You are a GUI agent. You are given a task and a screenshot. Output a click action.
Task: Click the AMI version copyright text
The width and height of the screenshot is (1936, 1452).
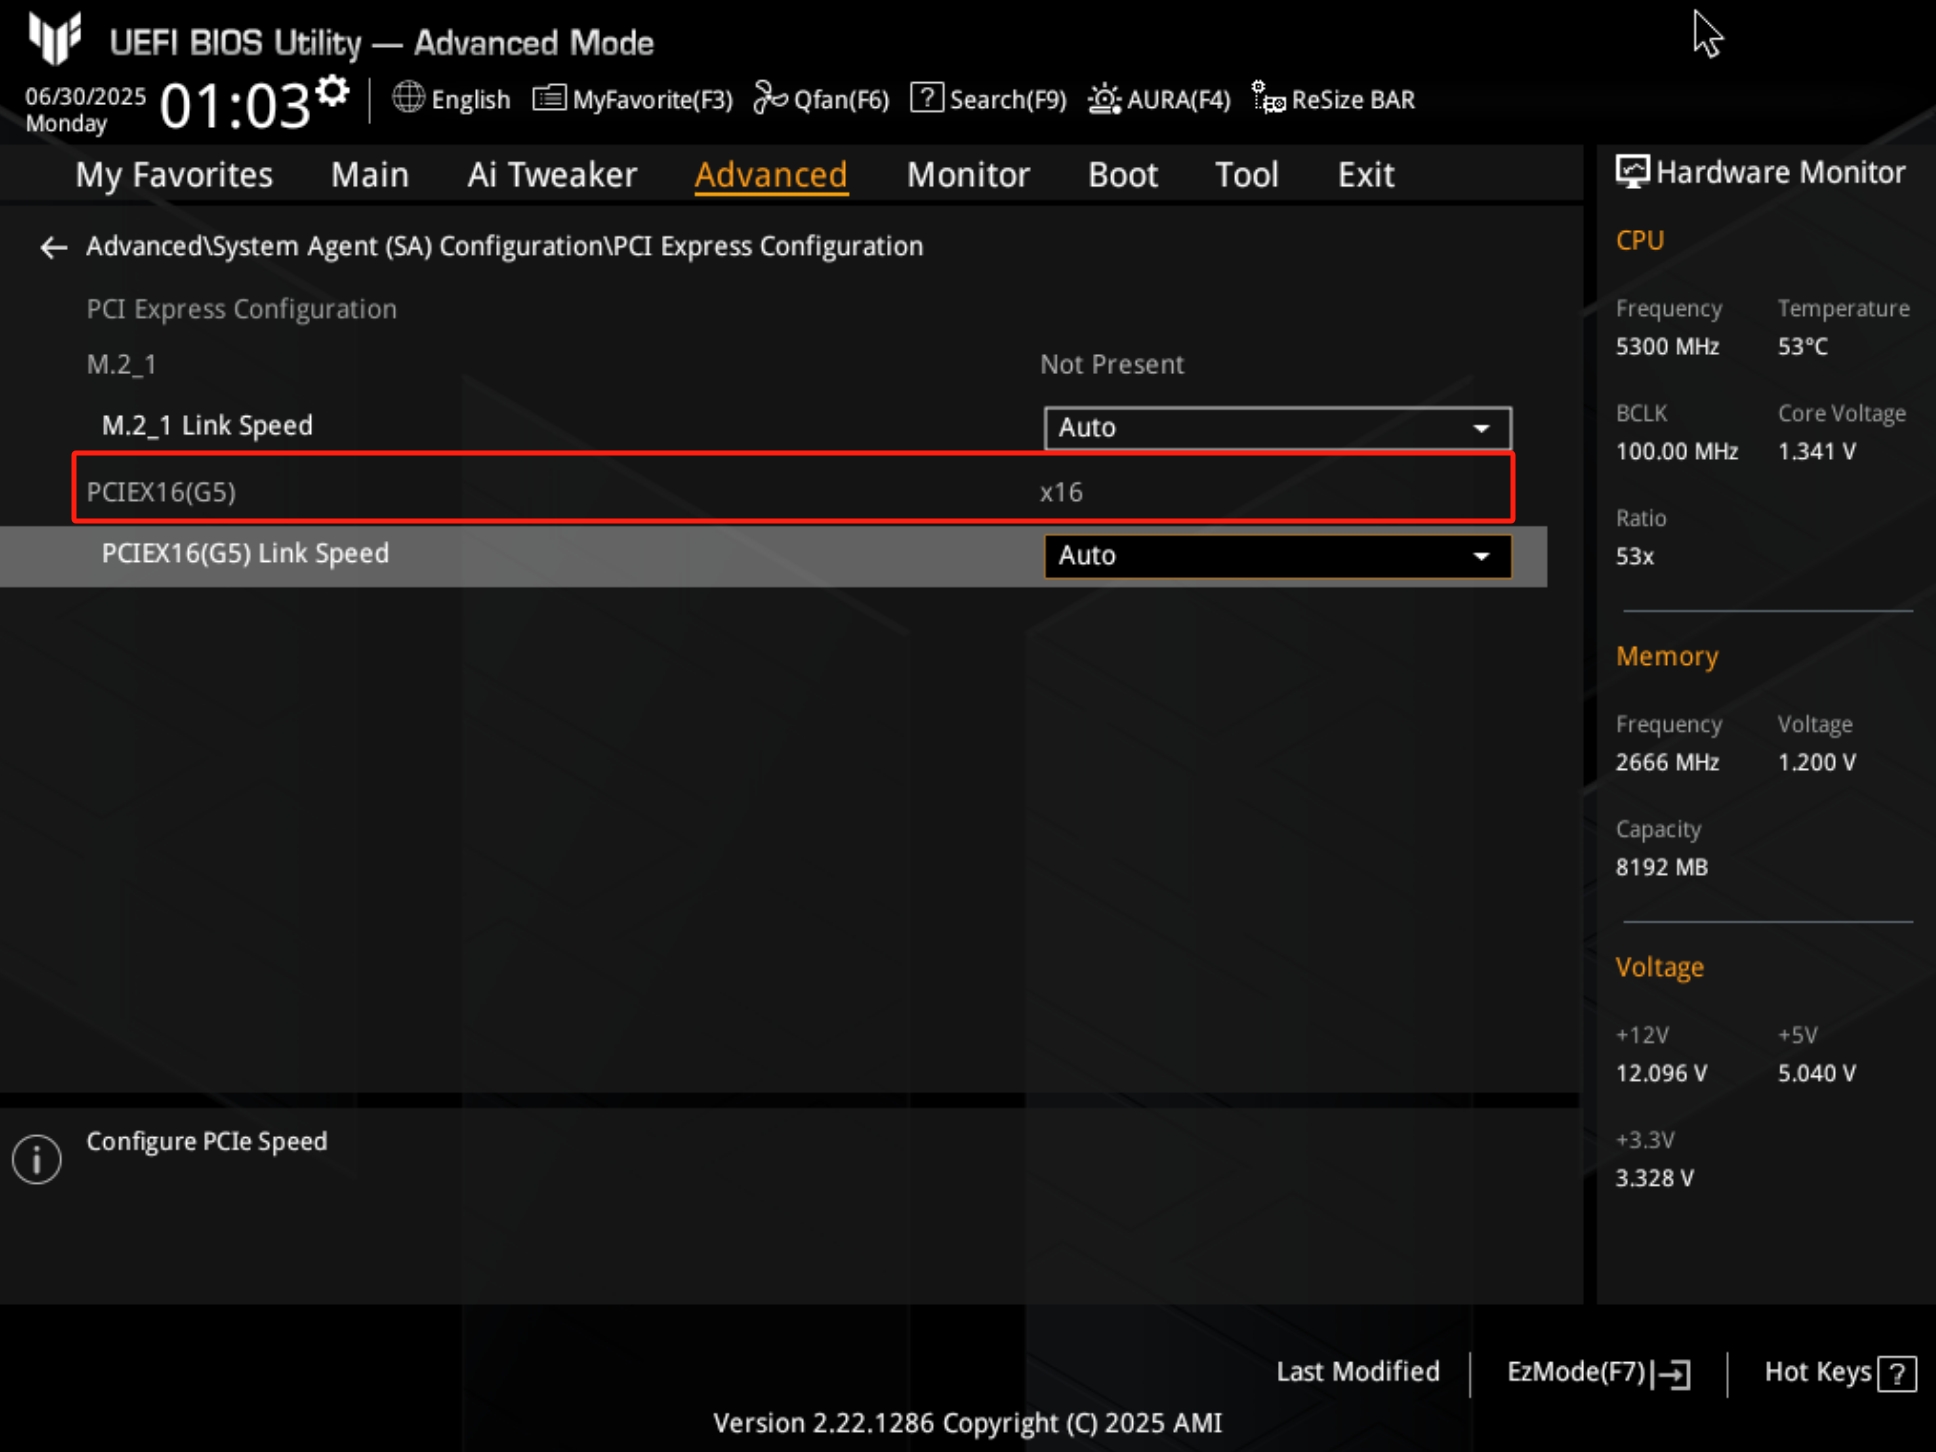(968, 1423)
